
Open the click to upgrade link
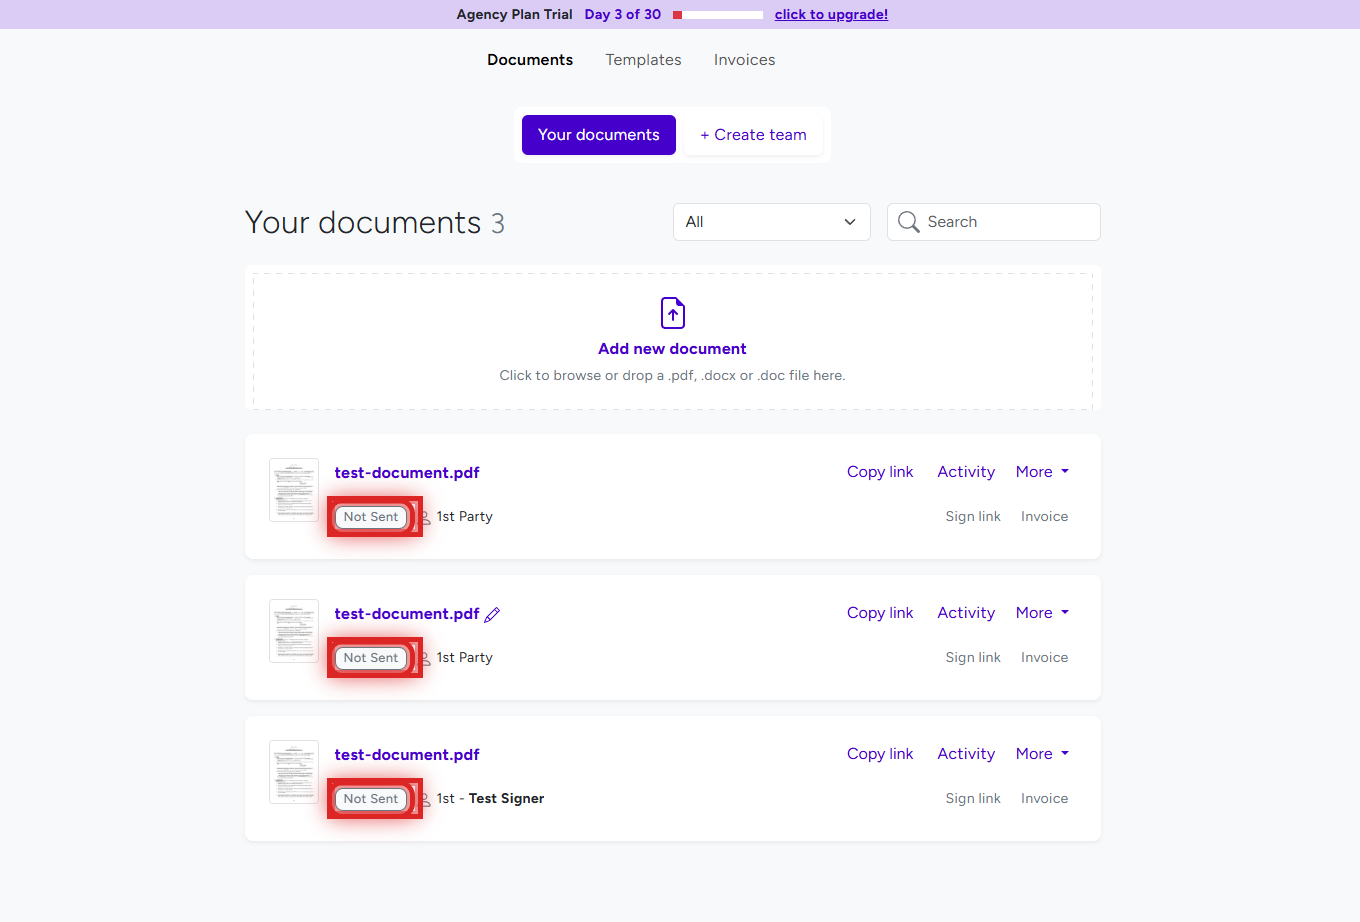click(x=831, y=14)
